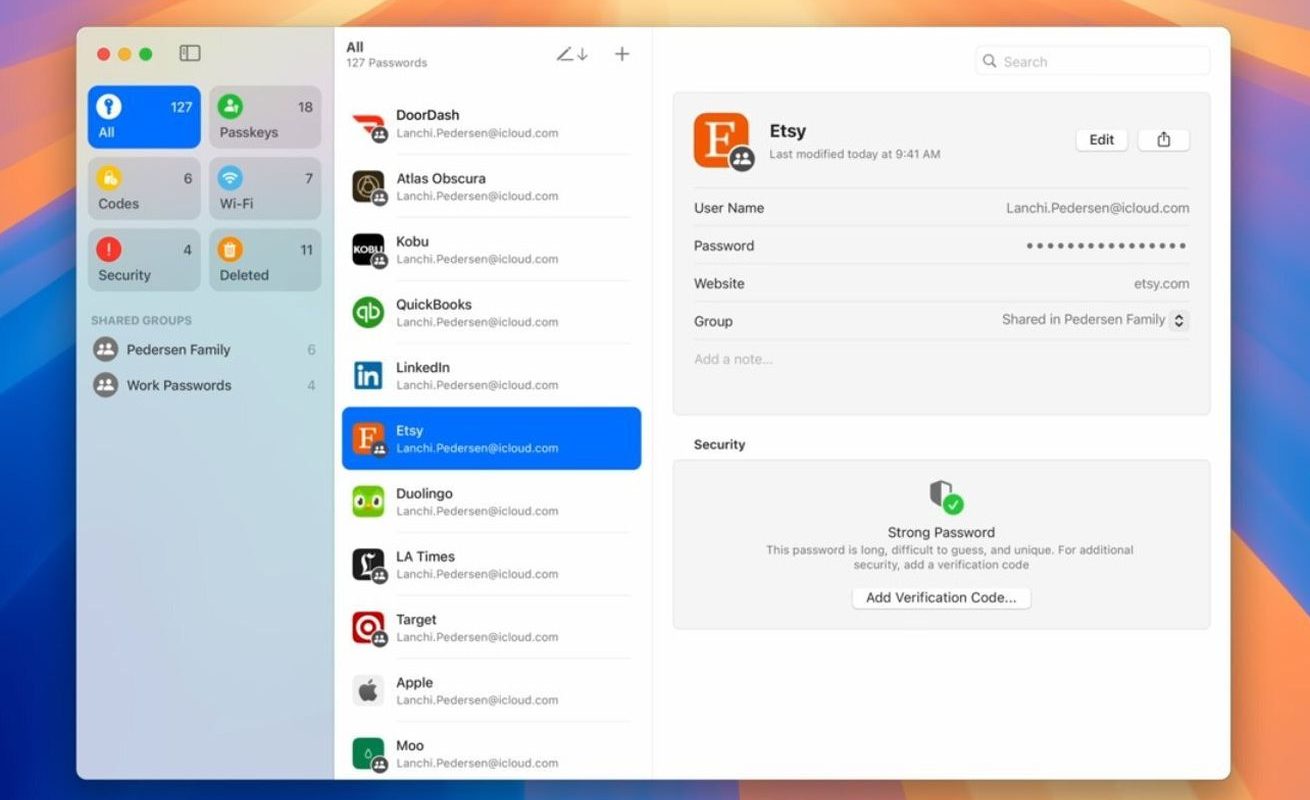Open the etsy.com website value
The height and width of the screenshot is (800, 1310).
pyautogui.click(x=1161, y=284)
